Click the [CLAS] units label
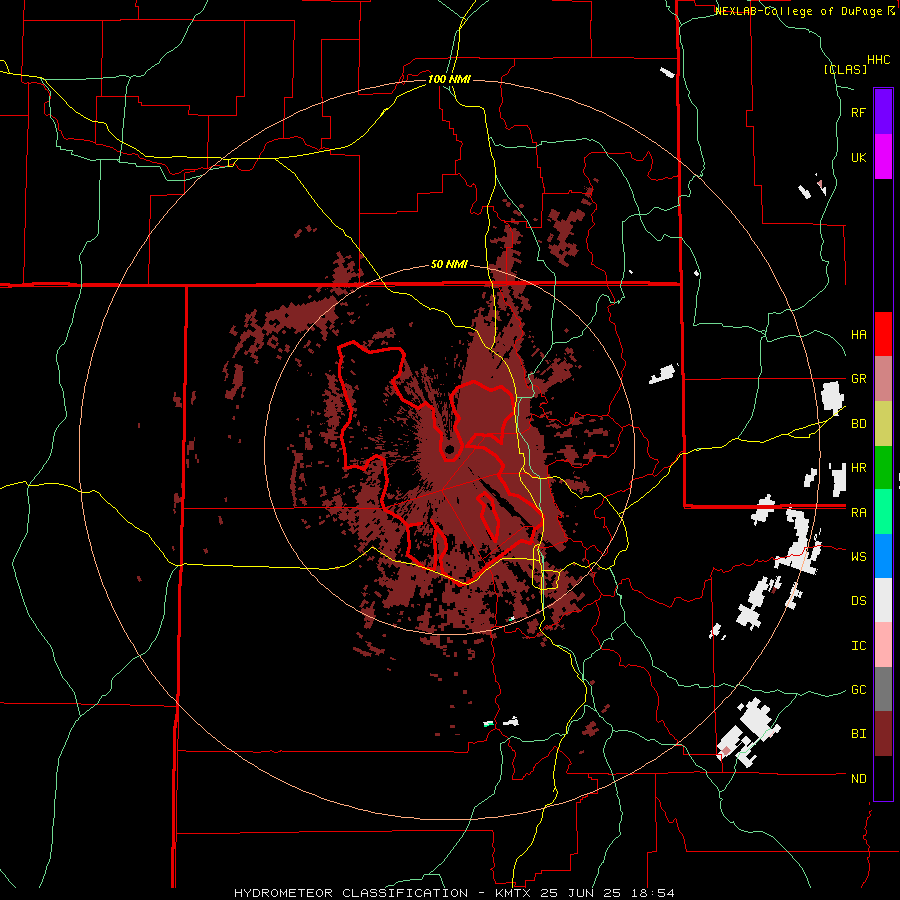 point(845,69)
